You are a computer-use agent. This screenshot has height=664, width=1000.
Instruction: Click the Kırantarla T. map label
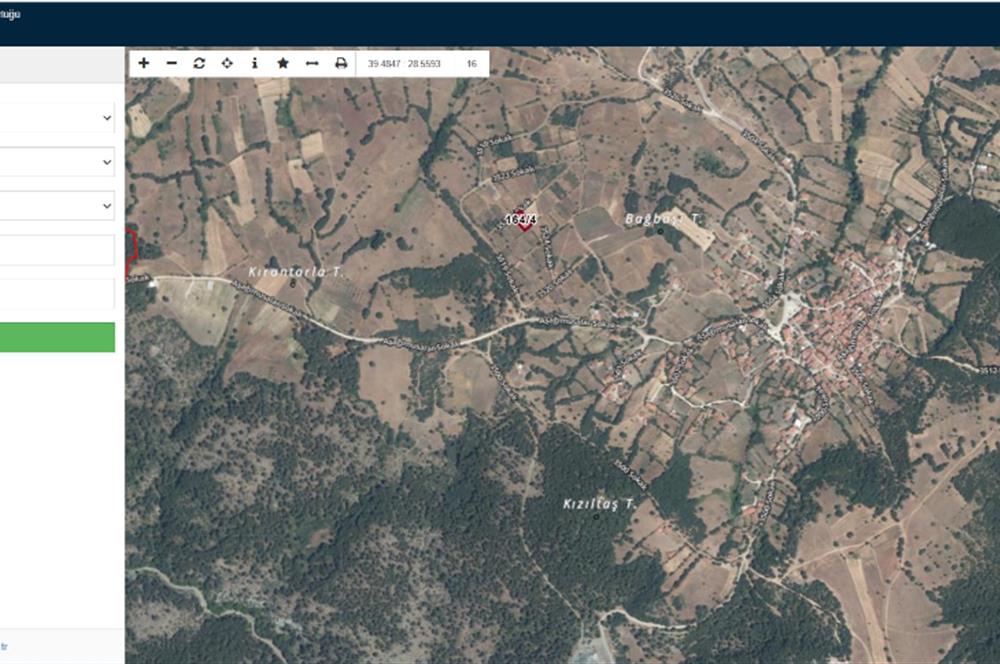pyautogui.click(x=296, y=272)
